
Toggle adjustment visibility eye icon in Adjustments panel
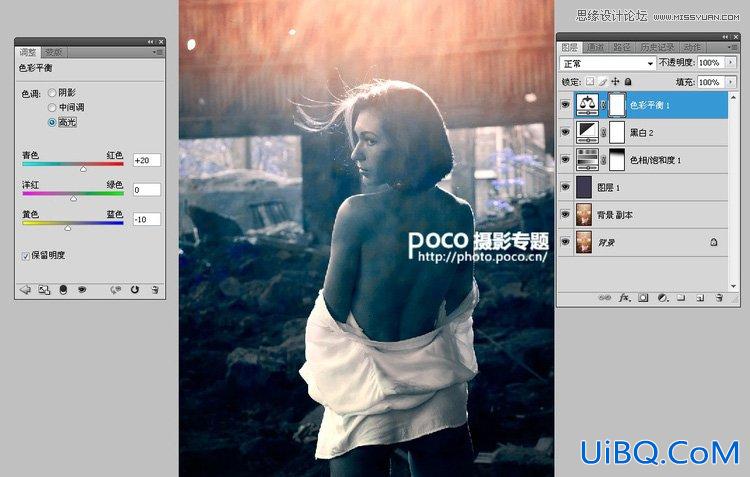click(x=82, y=289)
